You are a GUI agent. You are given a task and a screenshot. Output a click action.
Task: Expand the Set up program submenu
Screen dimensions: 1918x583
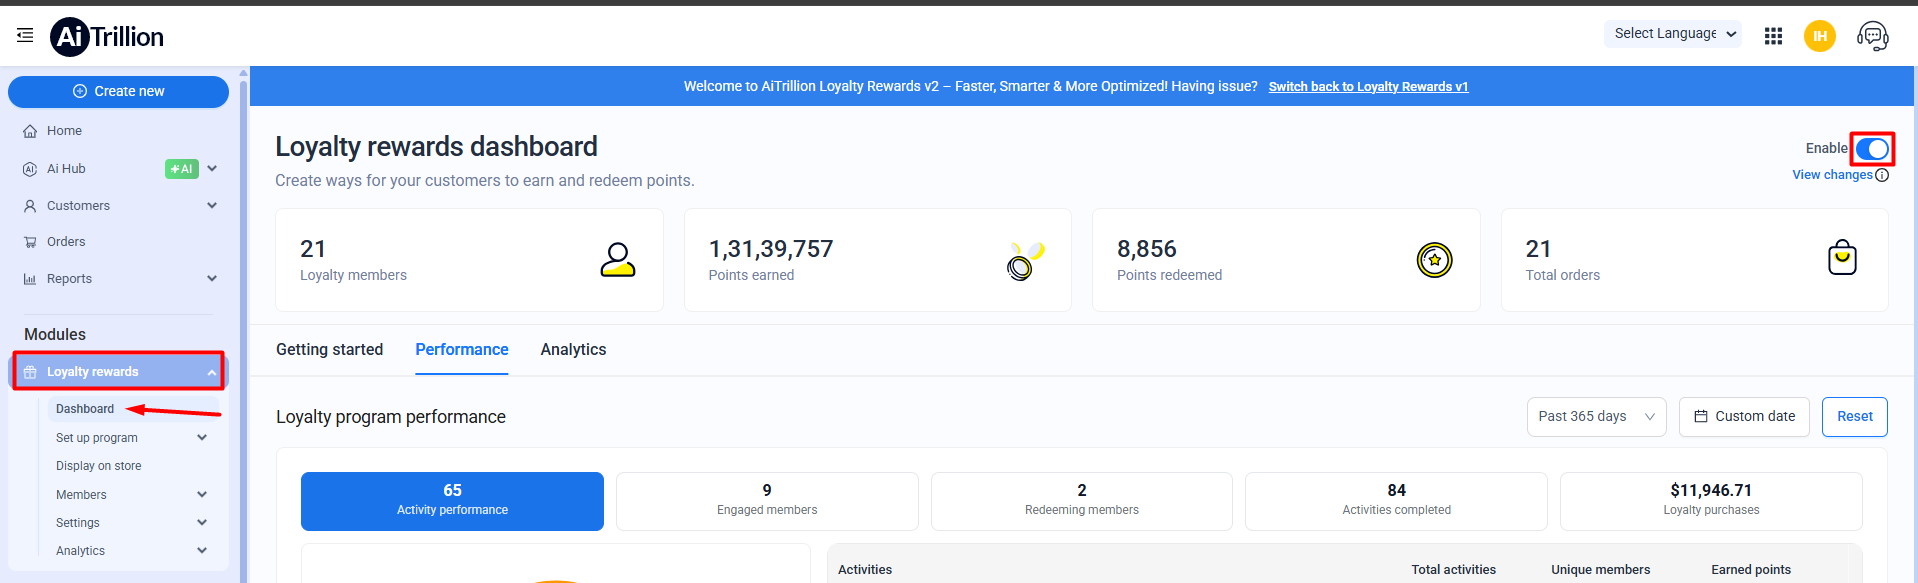click(x=202, y=438)
